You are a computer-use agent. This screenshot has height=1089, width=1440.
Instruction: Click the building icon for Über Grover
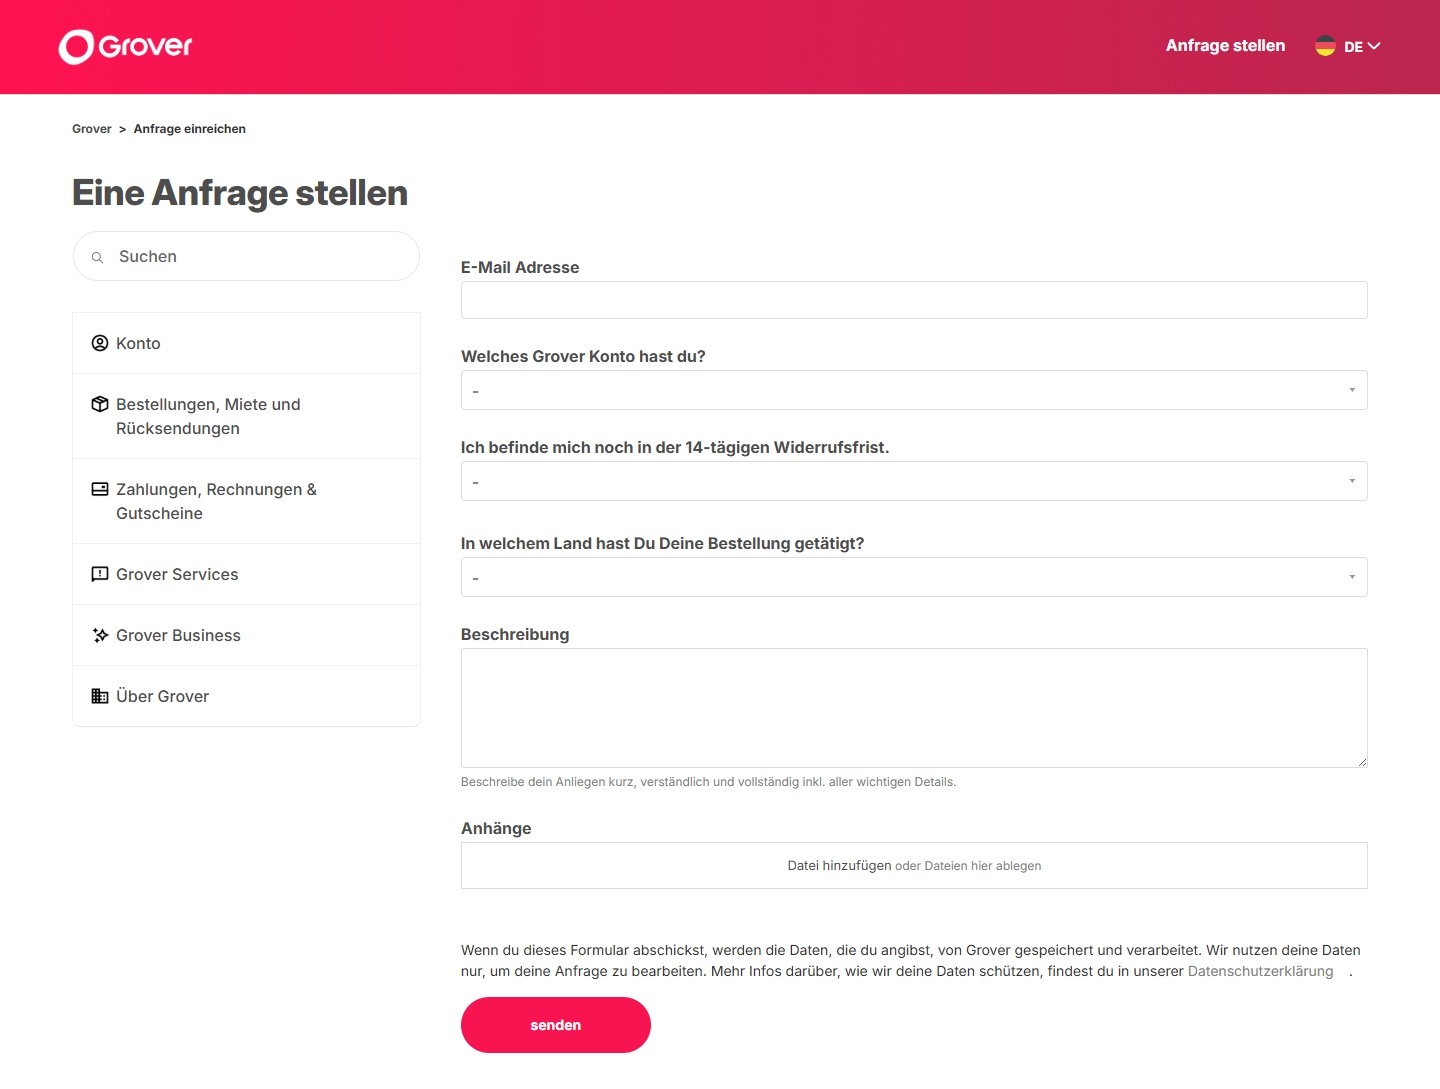pos(100,696)
